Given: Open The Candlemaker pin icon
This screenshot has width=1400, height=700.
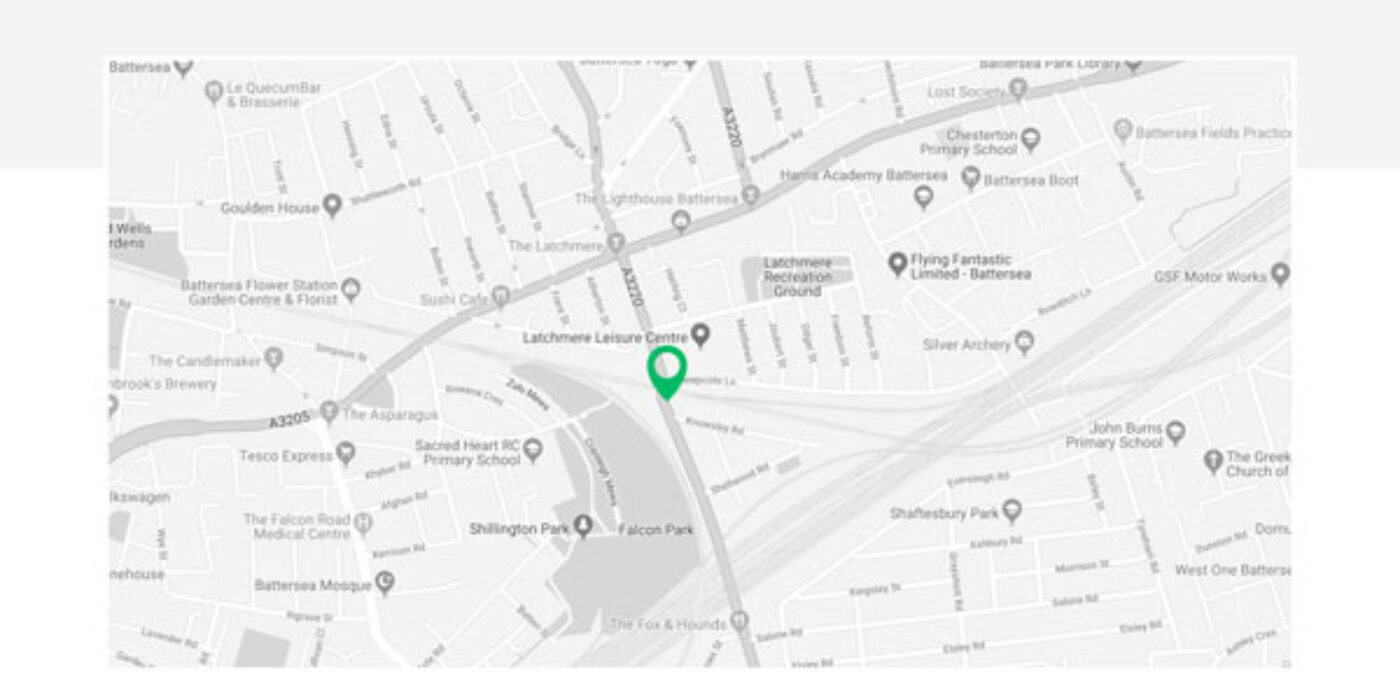Looking at the screenshot, I should [x=274, y=358].
